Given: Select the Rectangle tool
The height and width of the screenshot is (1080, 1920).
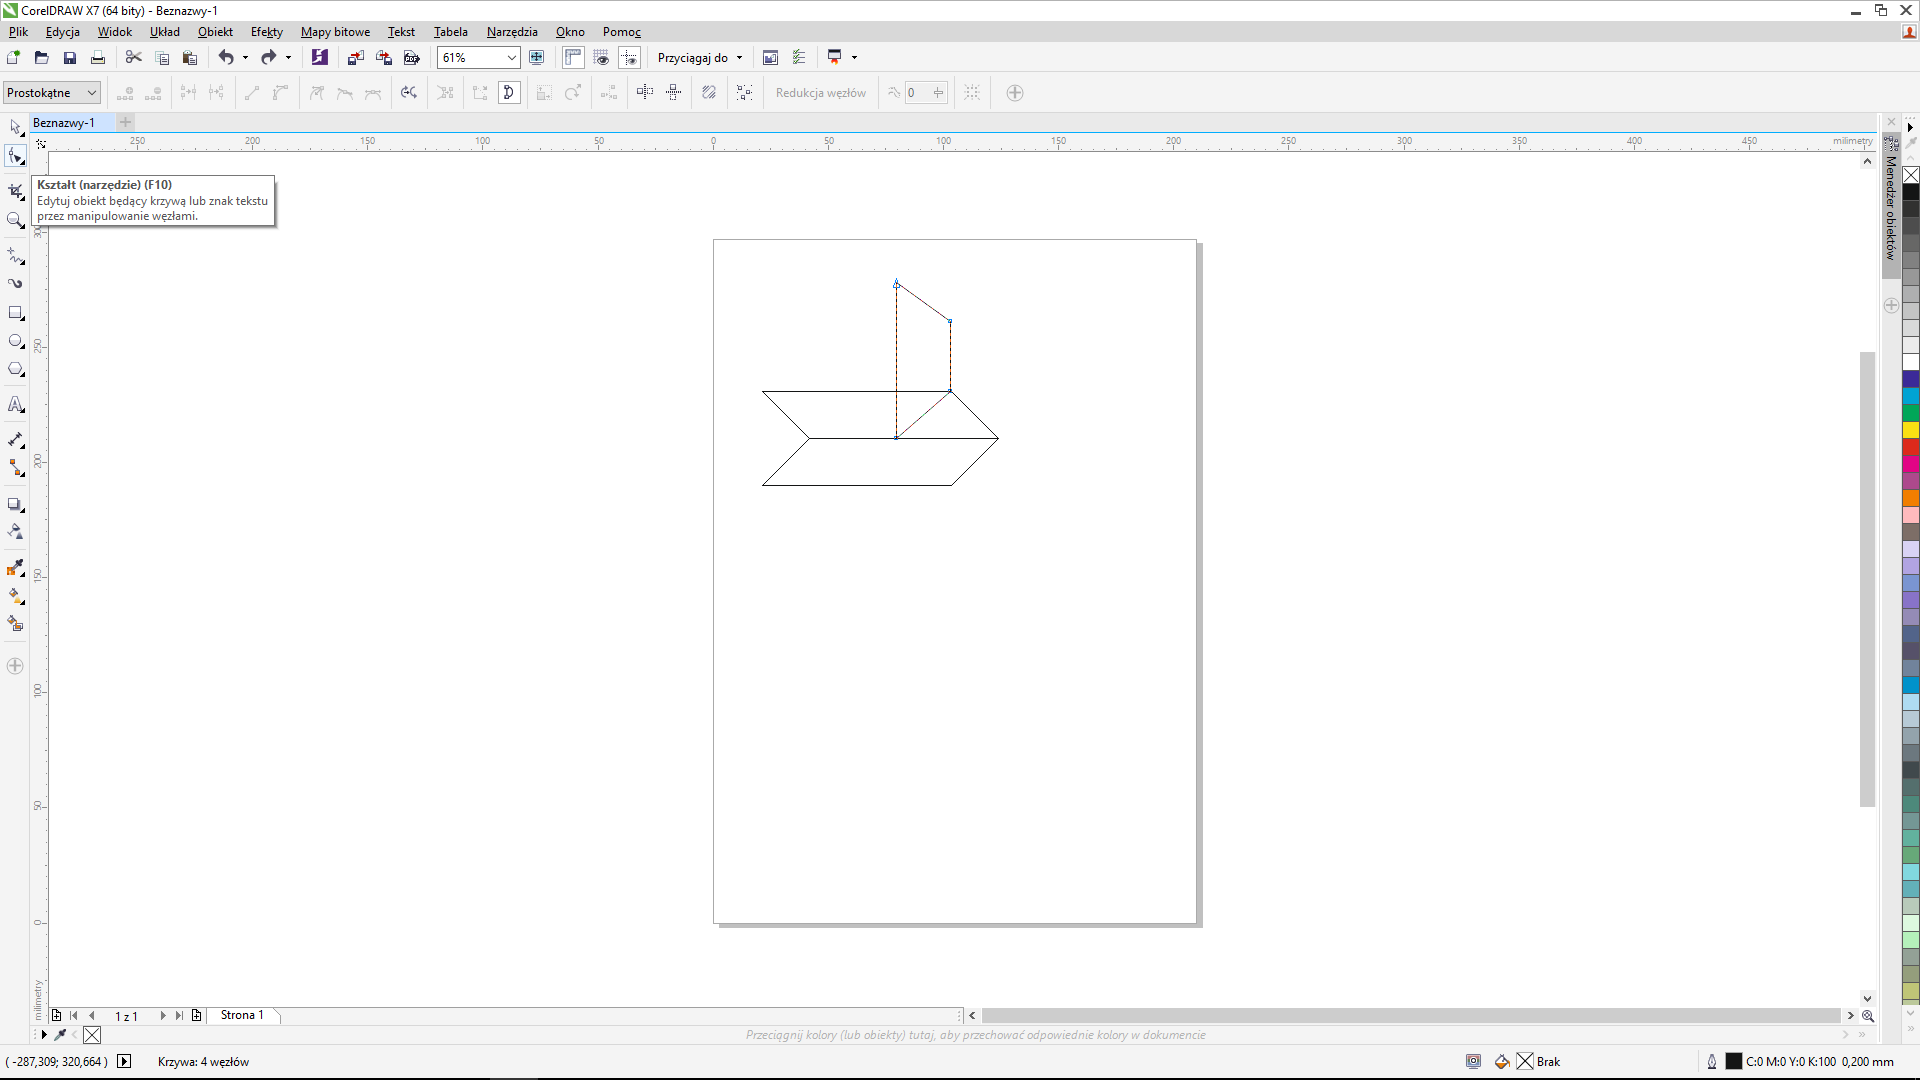Looking at the screenshot, I should pyautogui.click(x=15, y=313).
